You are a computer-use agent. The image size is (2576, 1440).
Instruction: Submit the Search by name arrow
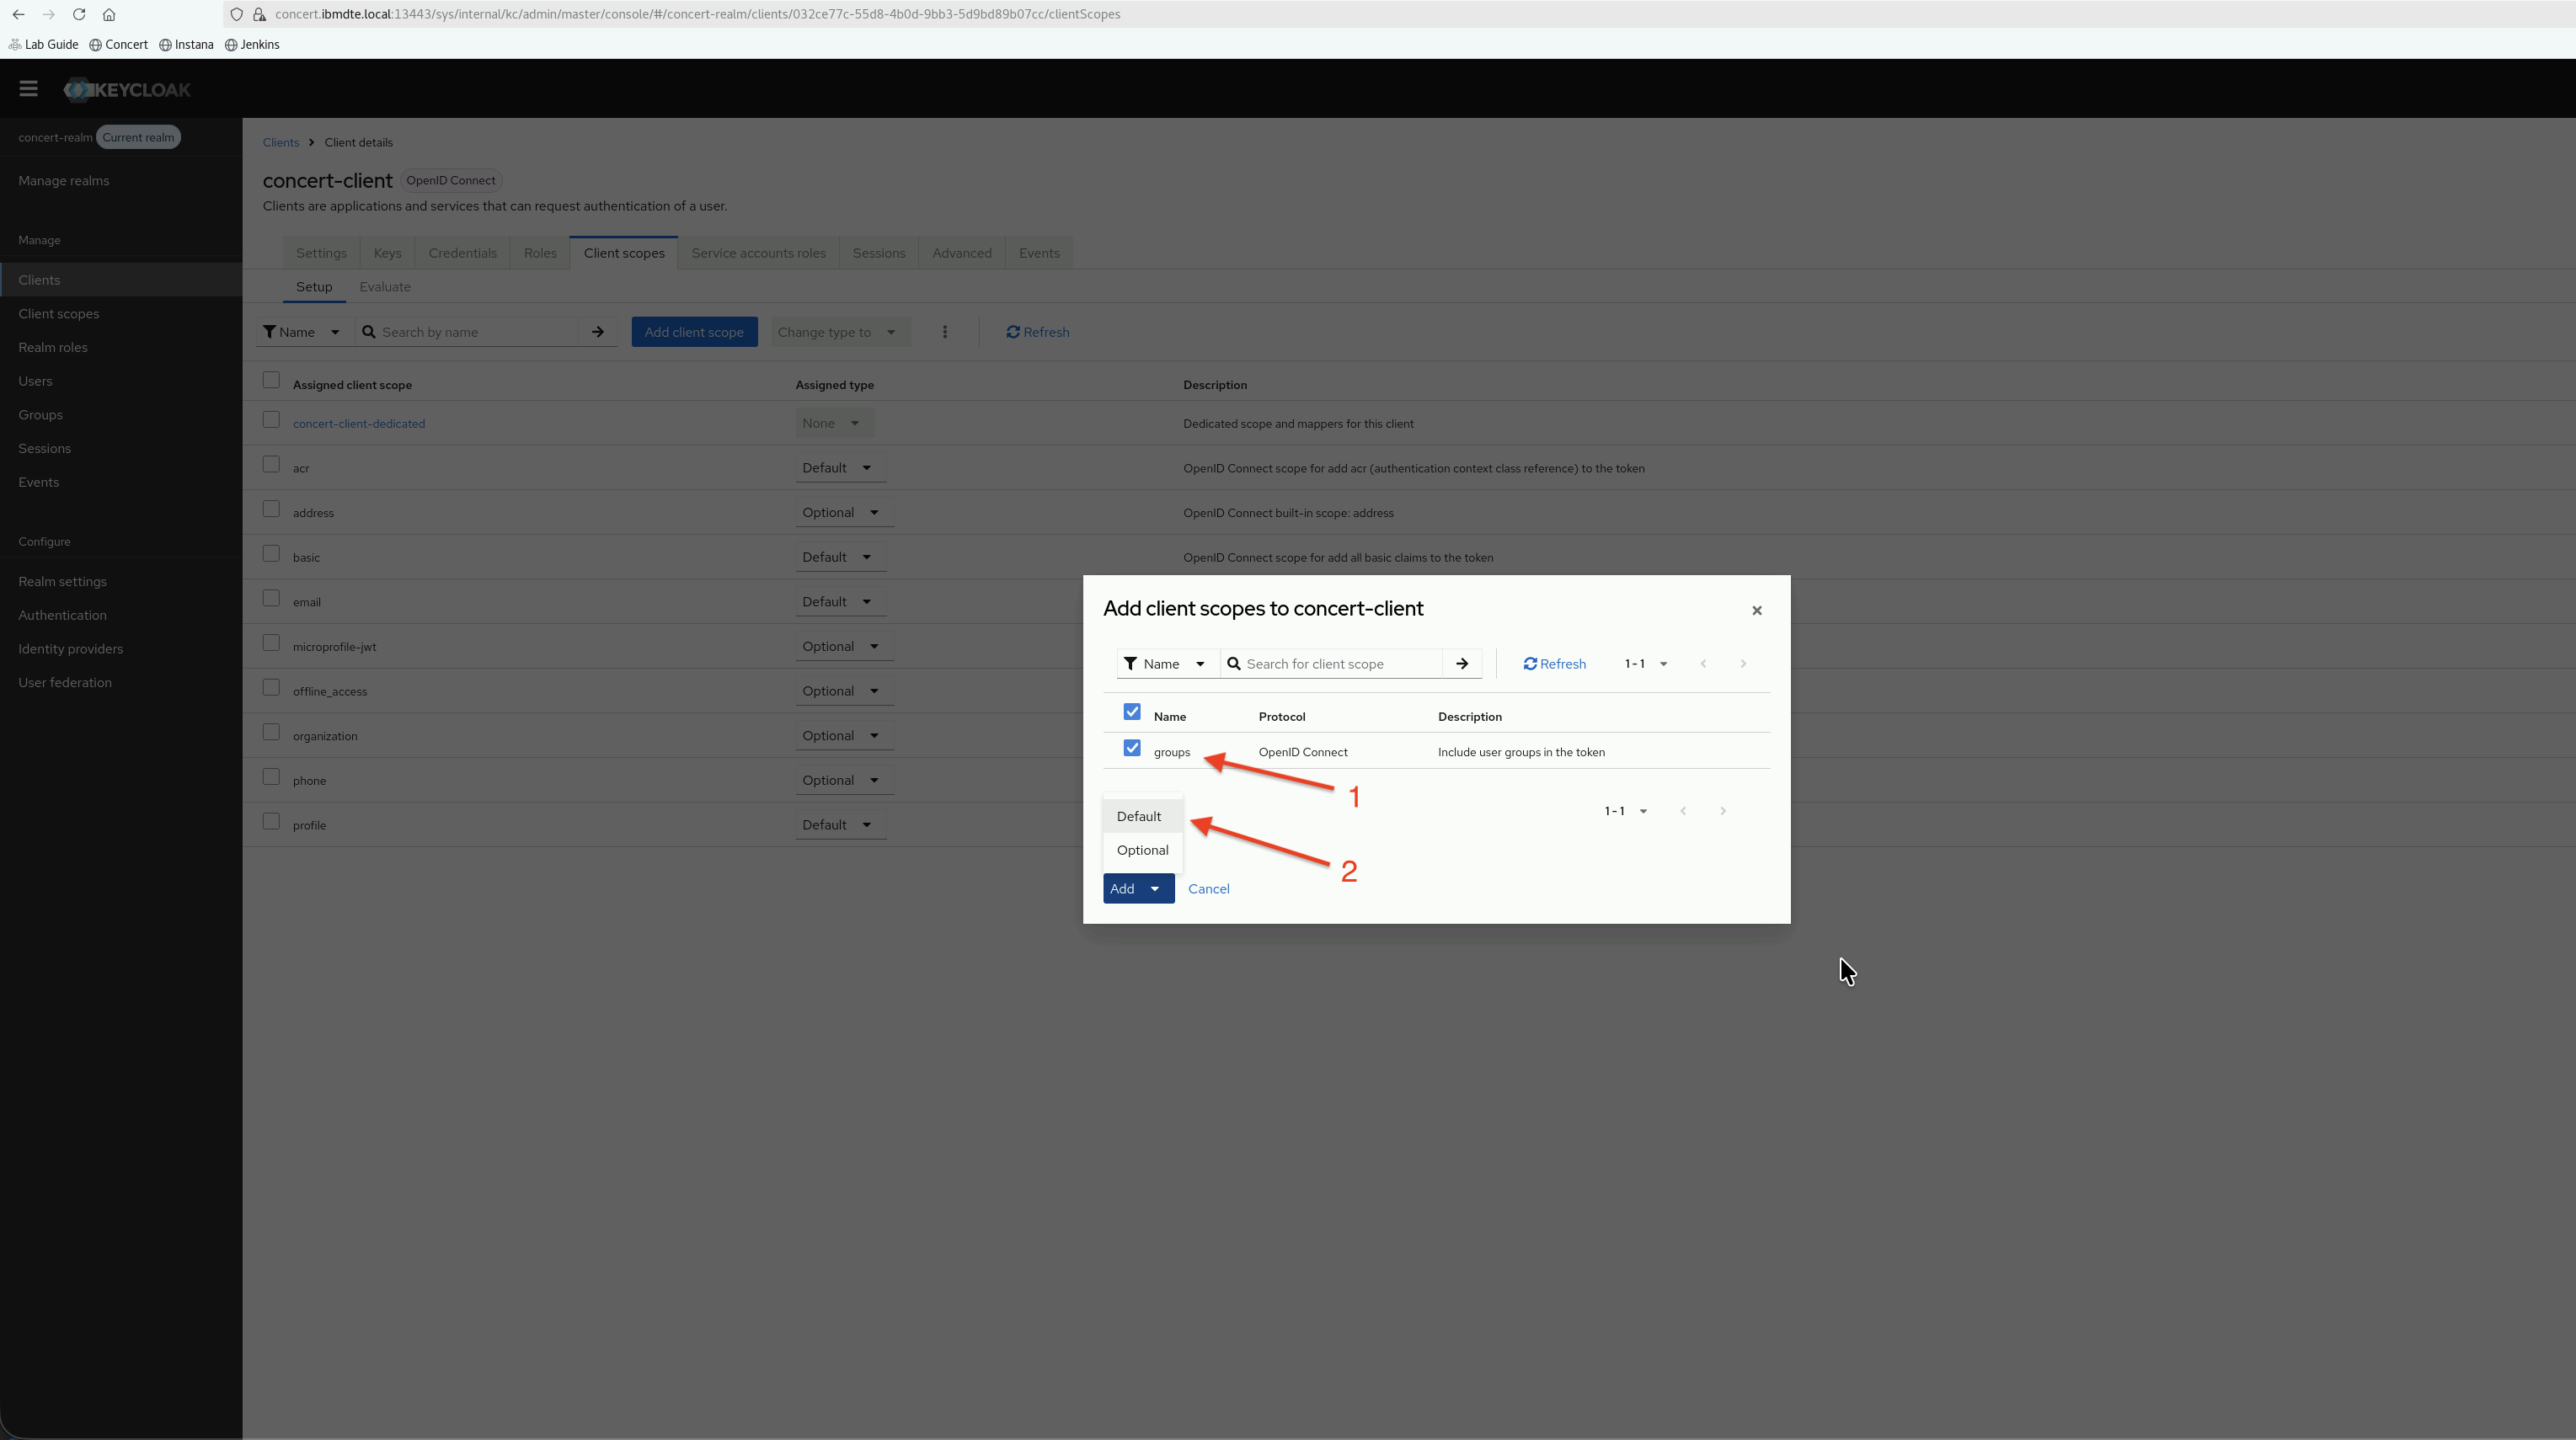pyautogui.click(x=598, y=332)
